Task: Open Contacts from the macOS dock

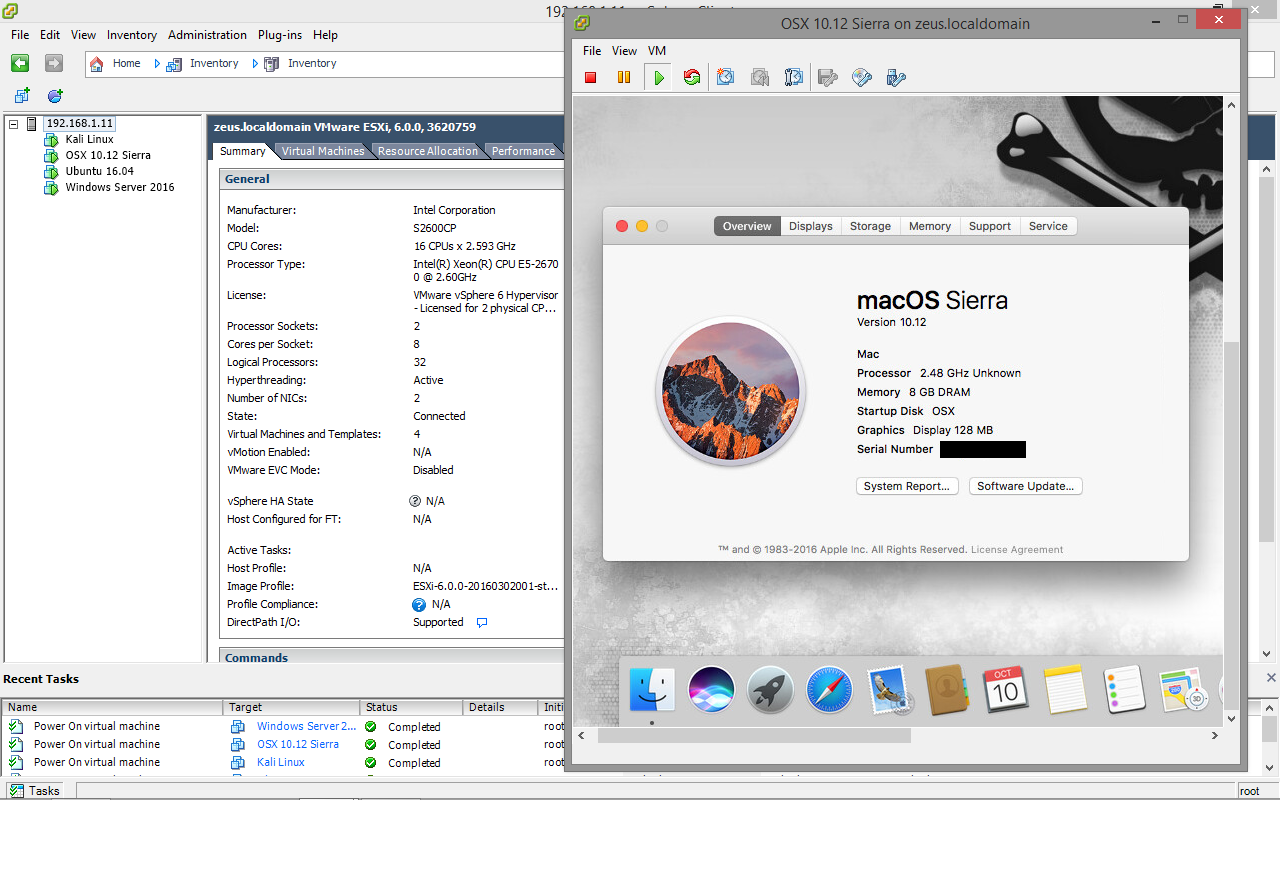Action: (x=947, y=690)
